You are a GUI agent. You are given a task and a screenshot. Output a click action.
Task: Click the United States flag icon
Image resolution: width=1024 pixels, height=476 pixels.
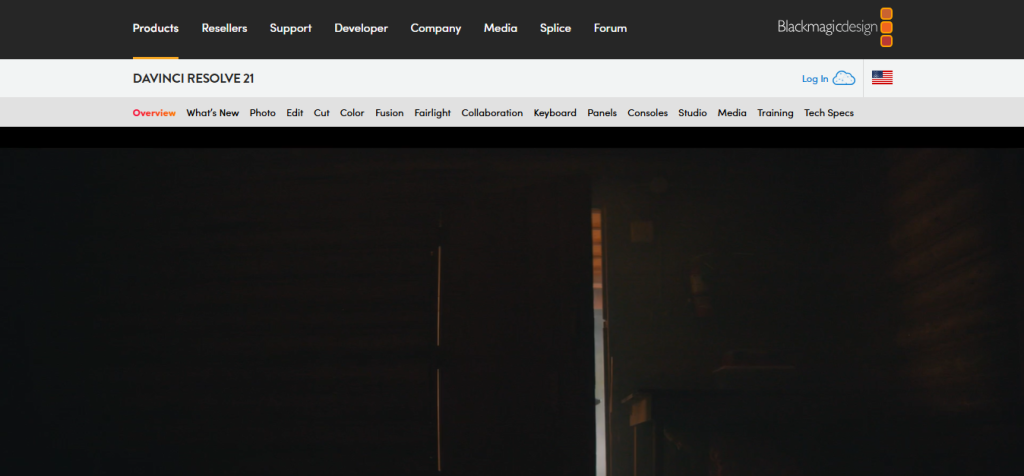click(x=882, y=78)
